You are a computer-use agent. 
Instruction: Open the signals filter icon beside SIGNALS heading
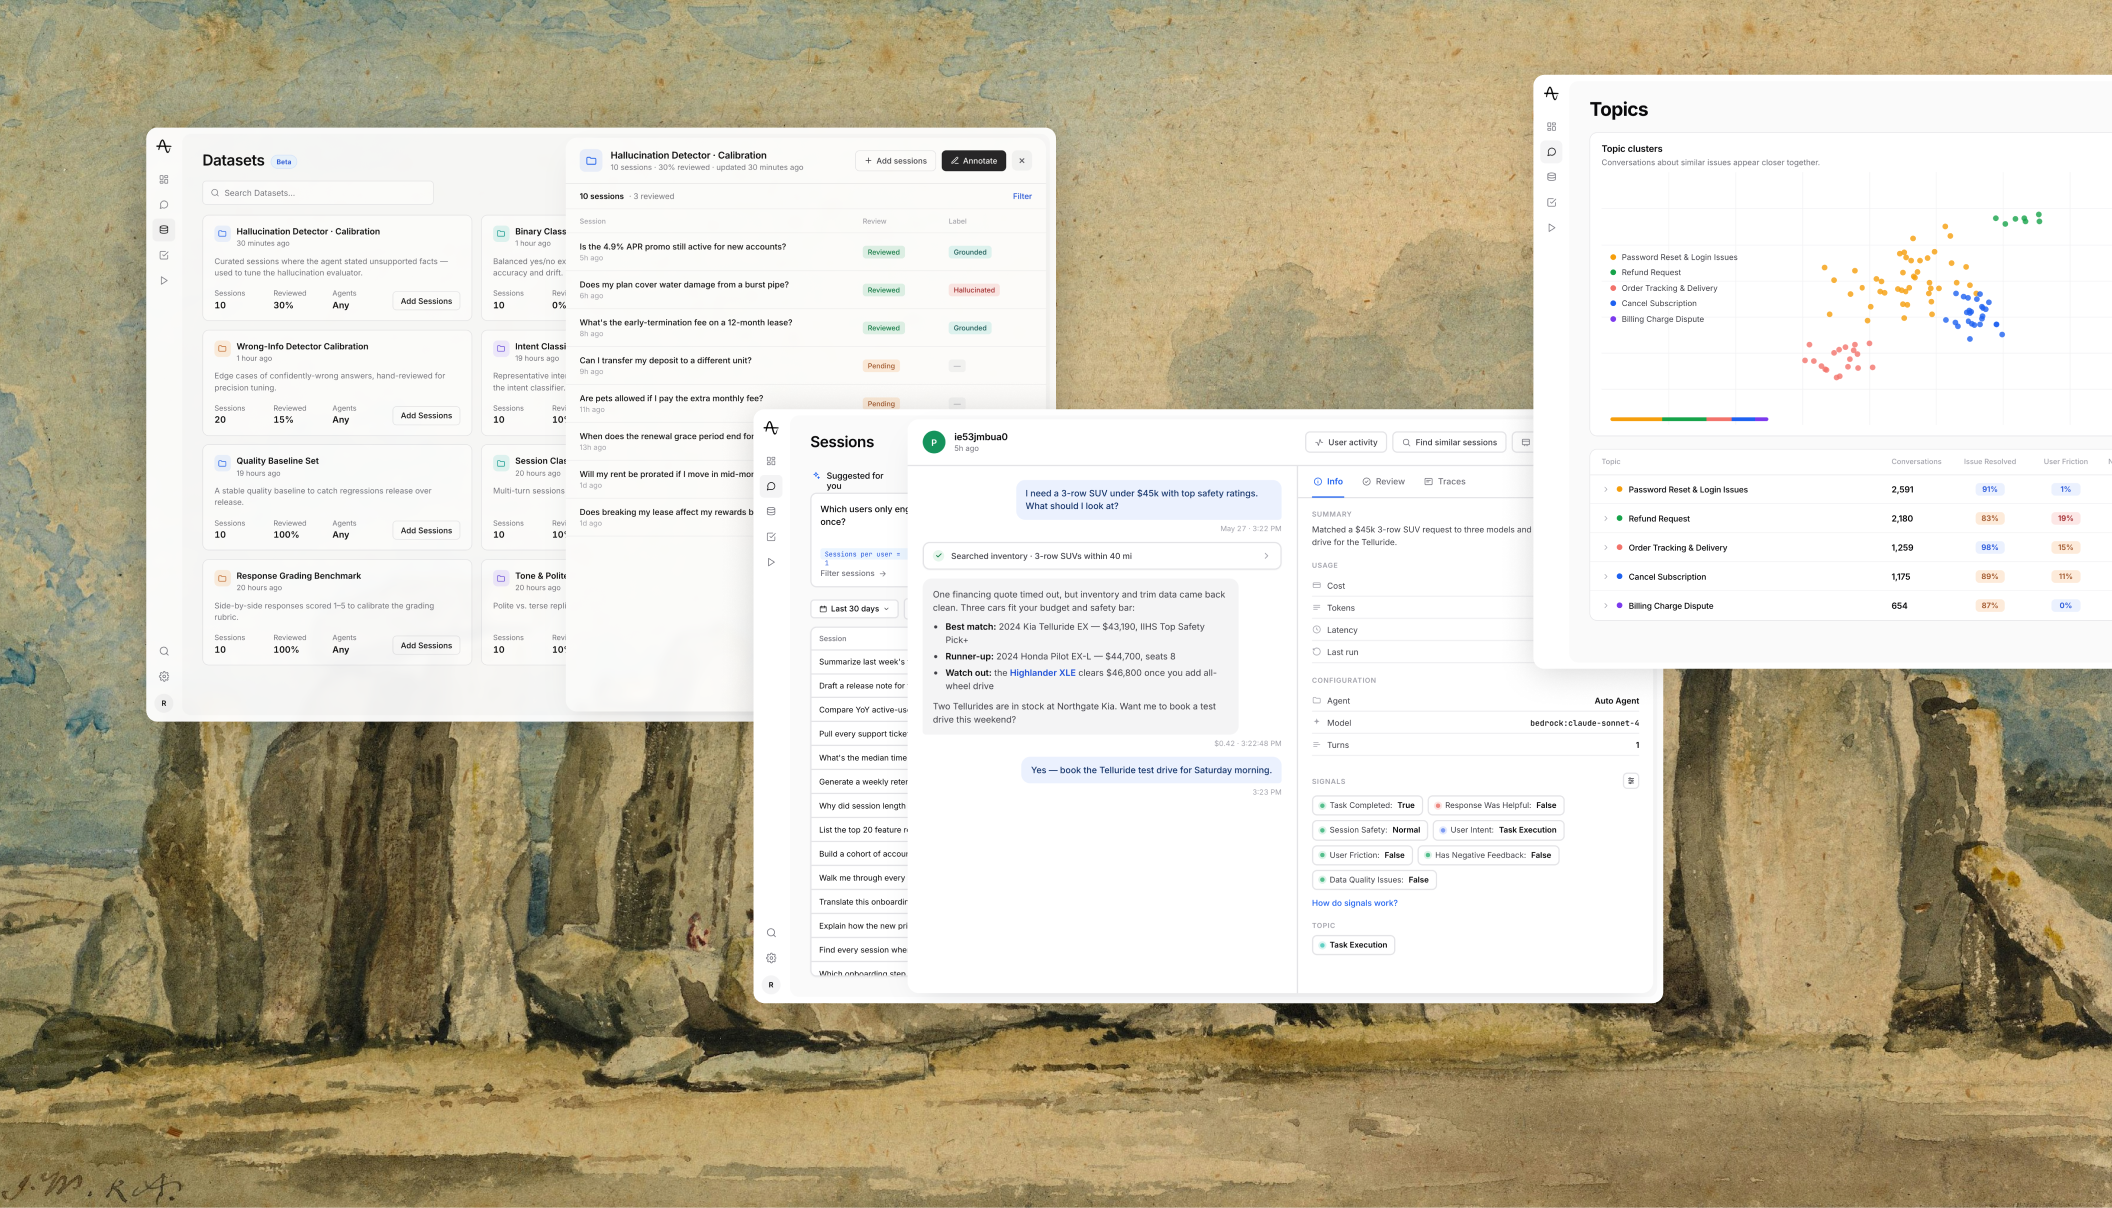tap(1631, 781)
